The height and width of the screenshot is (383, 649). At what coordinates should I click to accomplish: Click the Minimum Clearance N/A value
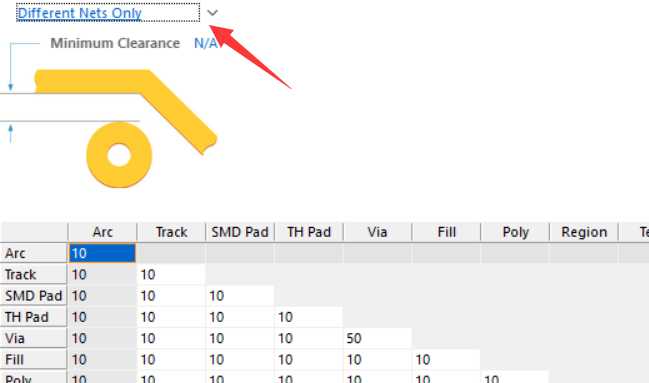click(x=205, y=43)
